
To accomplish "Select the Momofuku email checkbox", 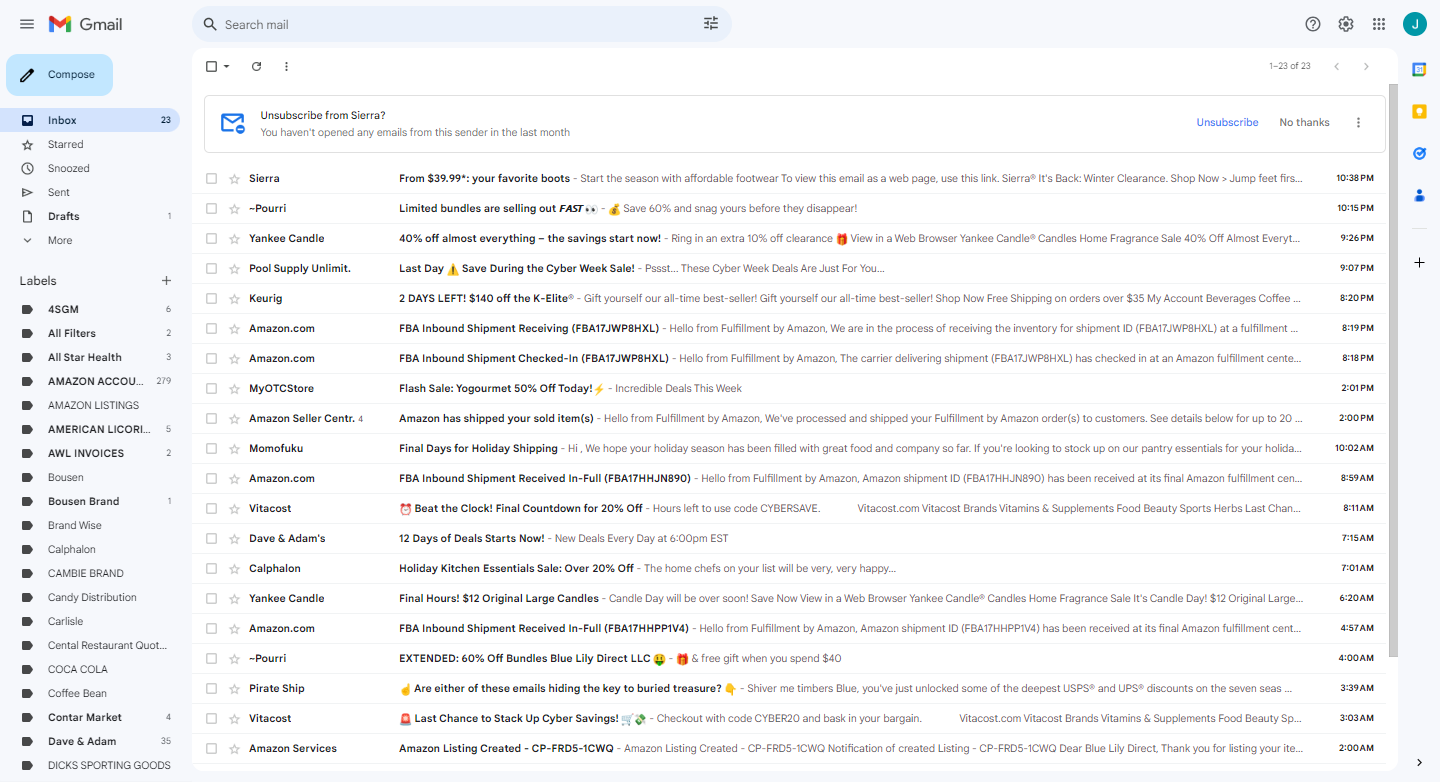I will 211,448.
